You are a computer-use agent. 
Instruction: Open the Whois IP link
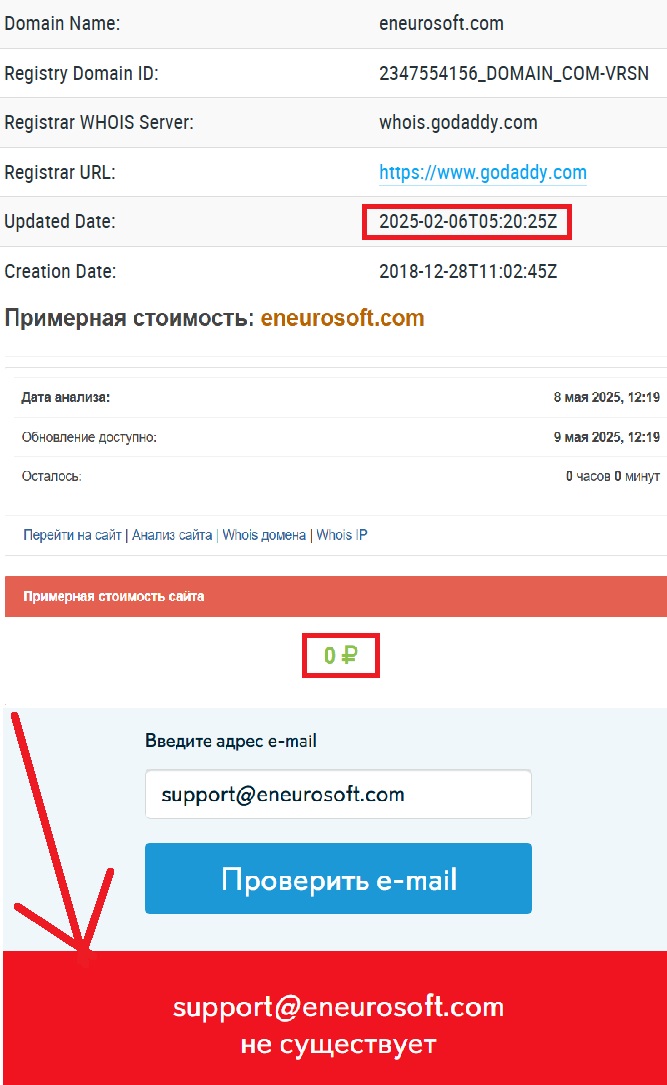click(x=342, y=535)
